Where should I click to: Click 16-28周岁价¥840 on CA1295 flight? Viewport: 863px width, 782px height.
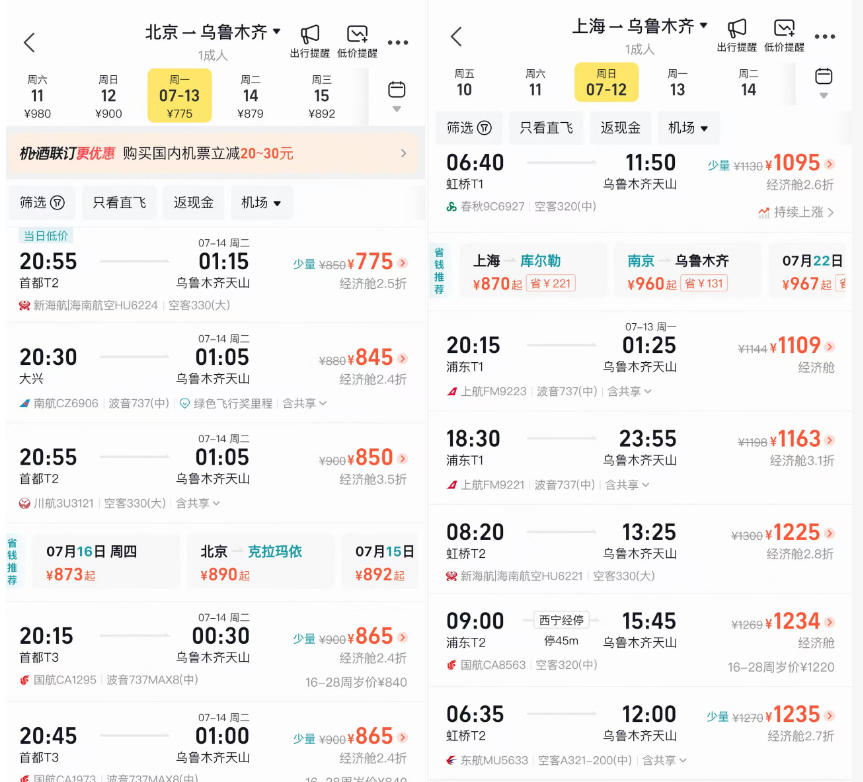pos(356,682)
